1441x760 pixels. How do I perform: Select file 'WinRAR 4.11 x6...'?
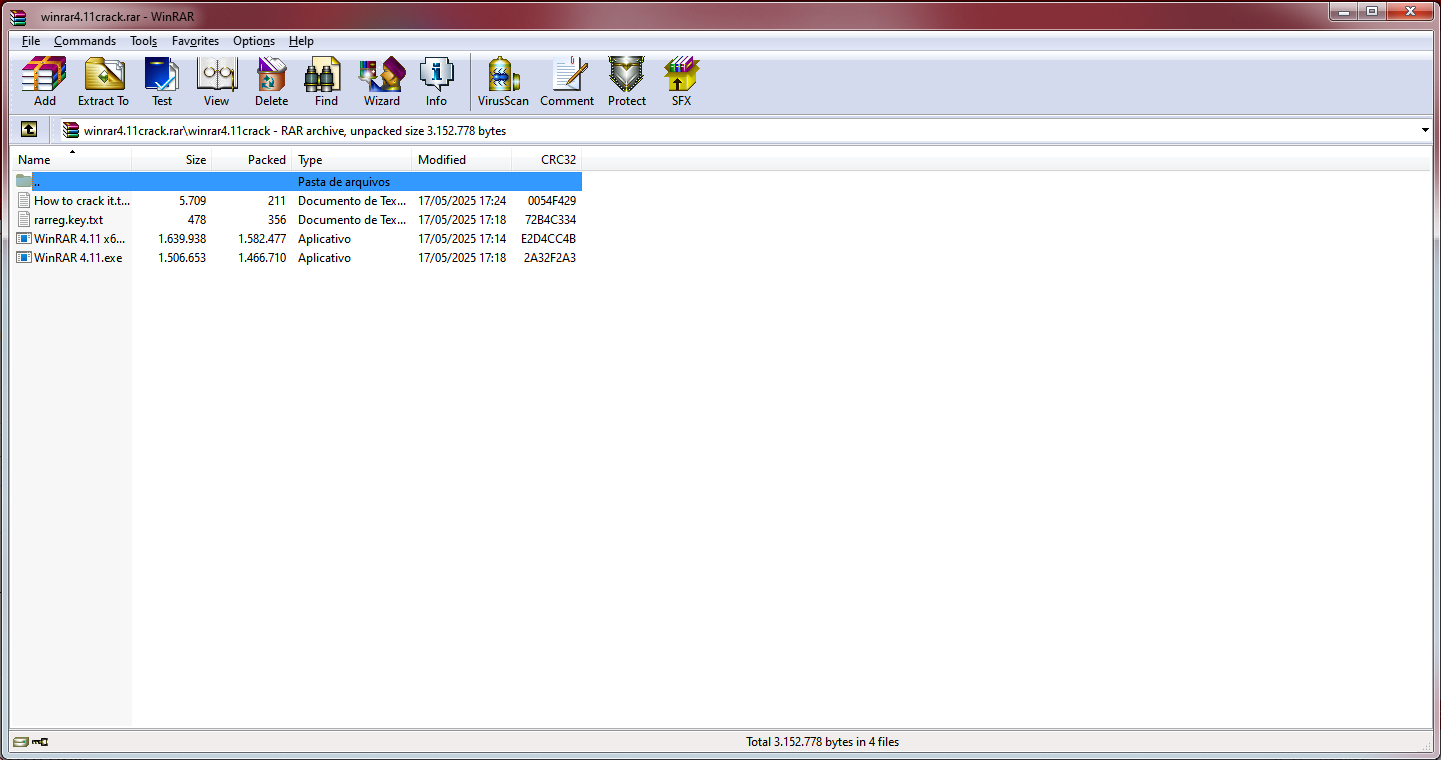tap(80, 238)
